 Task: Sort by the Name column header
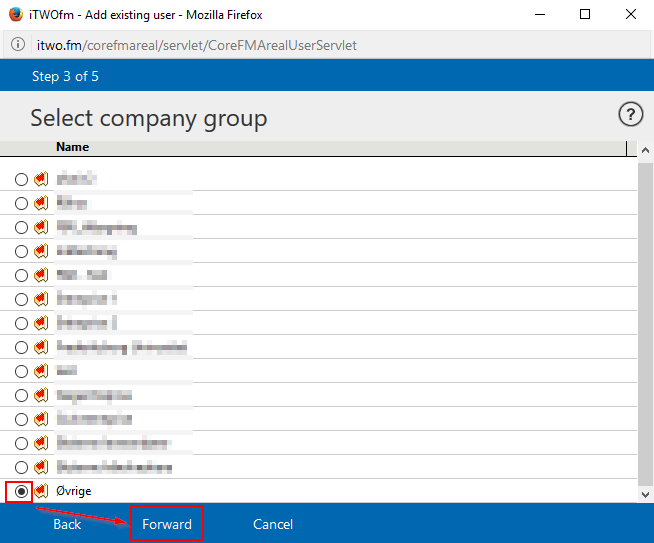pyautogui.click(x=72, y=147)
